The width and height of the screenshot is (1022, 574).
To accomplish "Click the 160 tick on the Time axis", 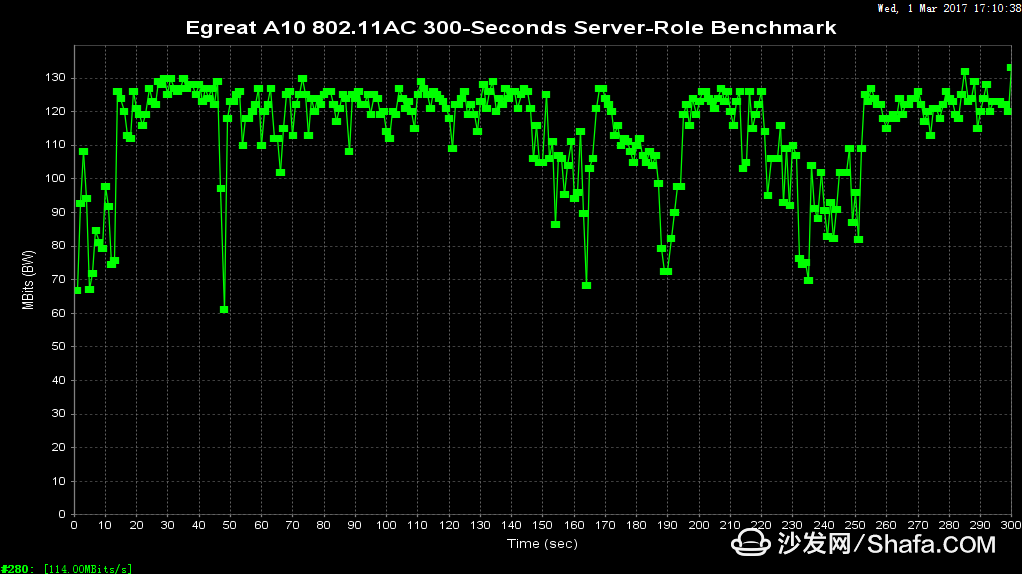I will pos(574,525).
